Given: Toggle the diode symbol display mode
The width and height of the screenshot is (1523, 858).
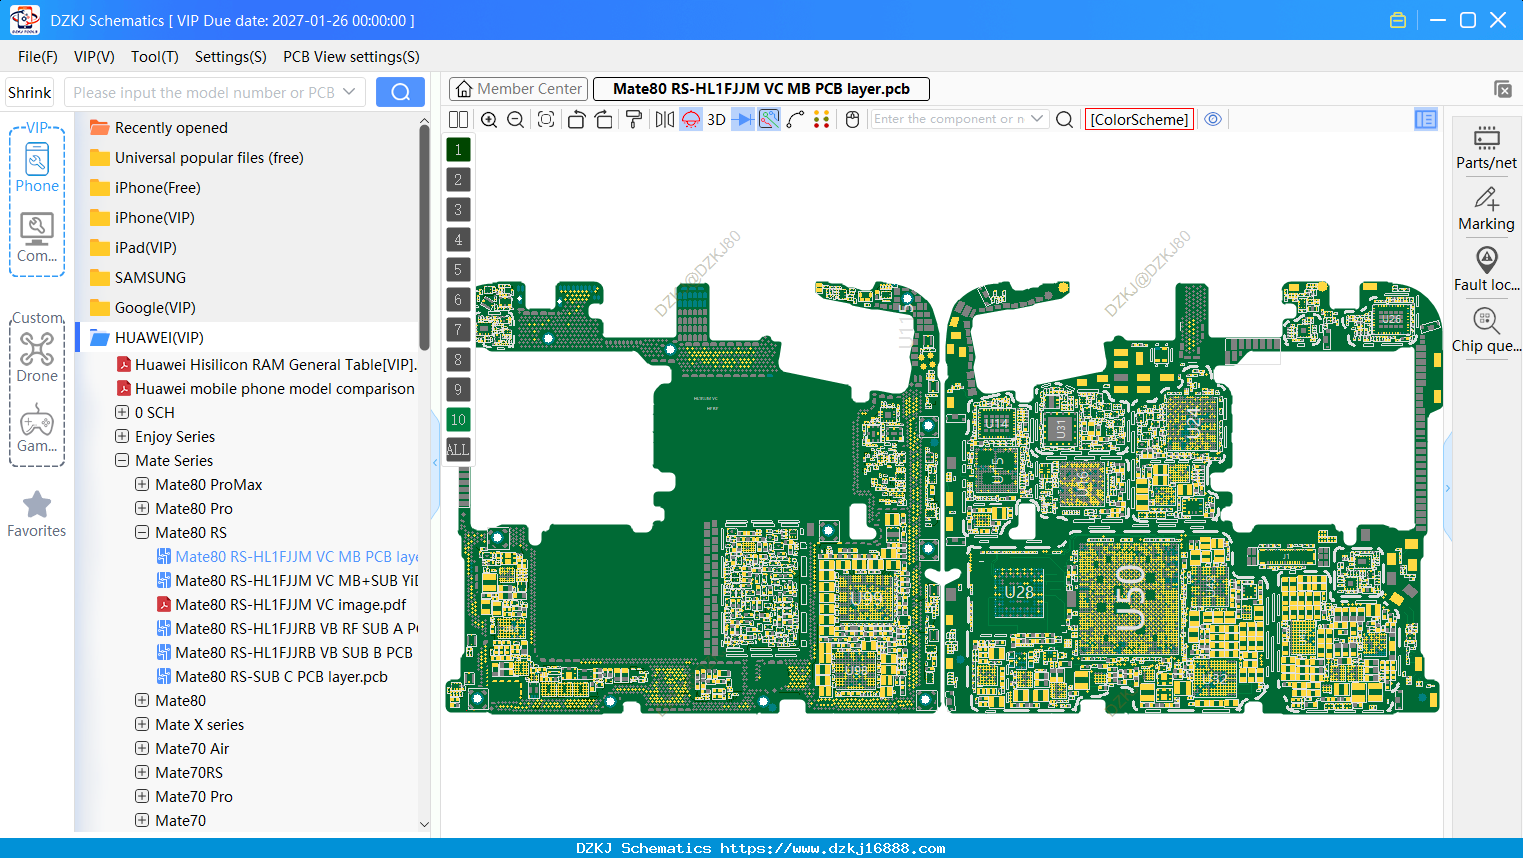Looking at the screenshot, I should [x=743, y=119].
